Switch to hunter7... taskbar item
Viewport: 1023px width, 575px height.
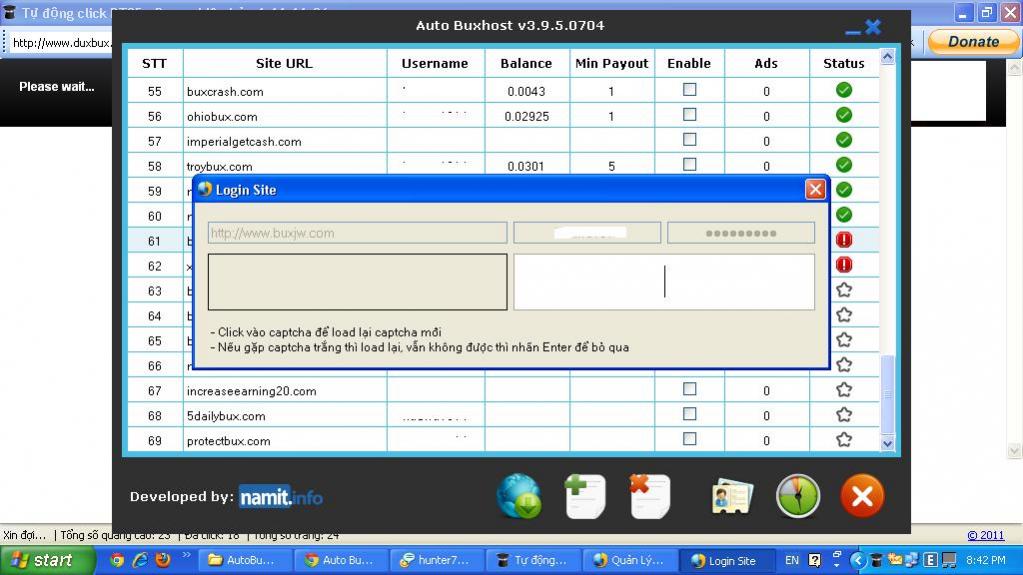pos(436,560)
